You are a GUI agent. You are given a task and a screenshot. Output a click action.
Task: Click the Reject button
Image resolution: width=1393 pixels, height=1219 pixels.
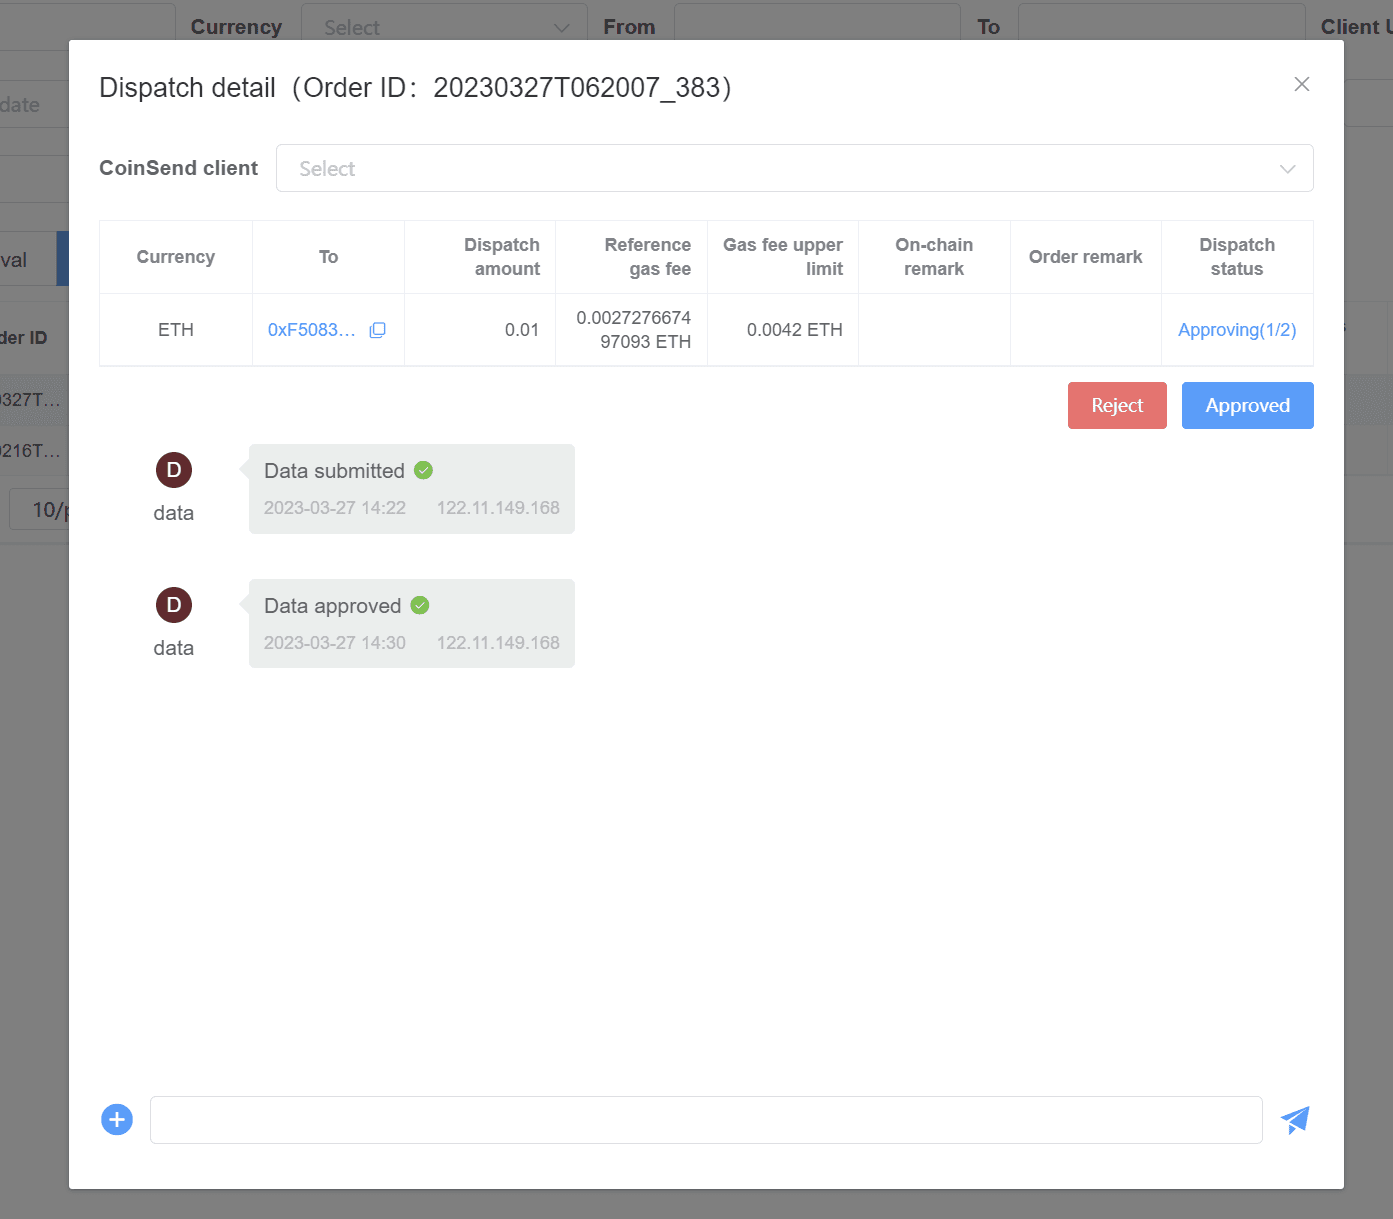pyautogui.click(x=1117, y=405)
